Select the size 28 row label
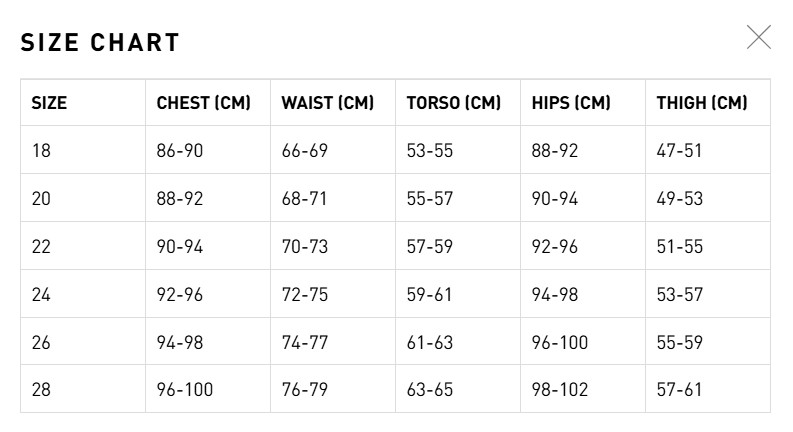The width and height of the screenshot is (793, 432). click(x=41, y=390)
